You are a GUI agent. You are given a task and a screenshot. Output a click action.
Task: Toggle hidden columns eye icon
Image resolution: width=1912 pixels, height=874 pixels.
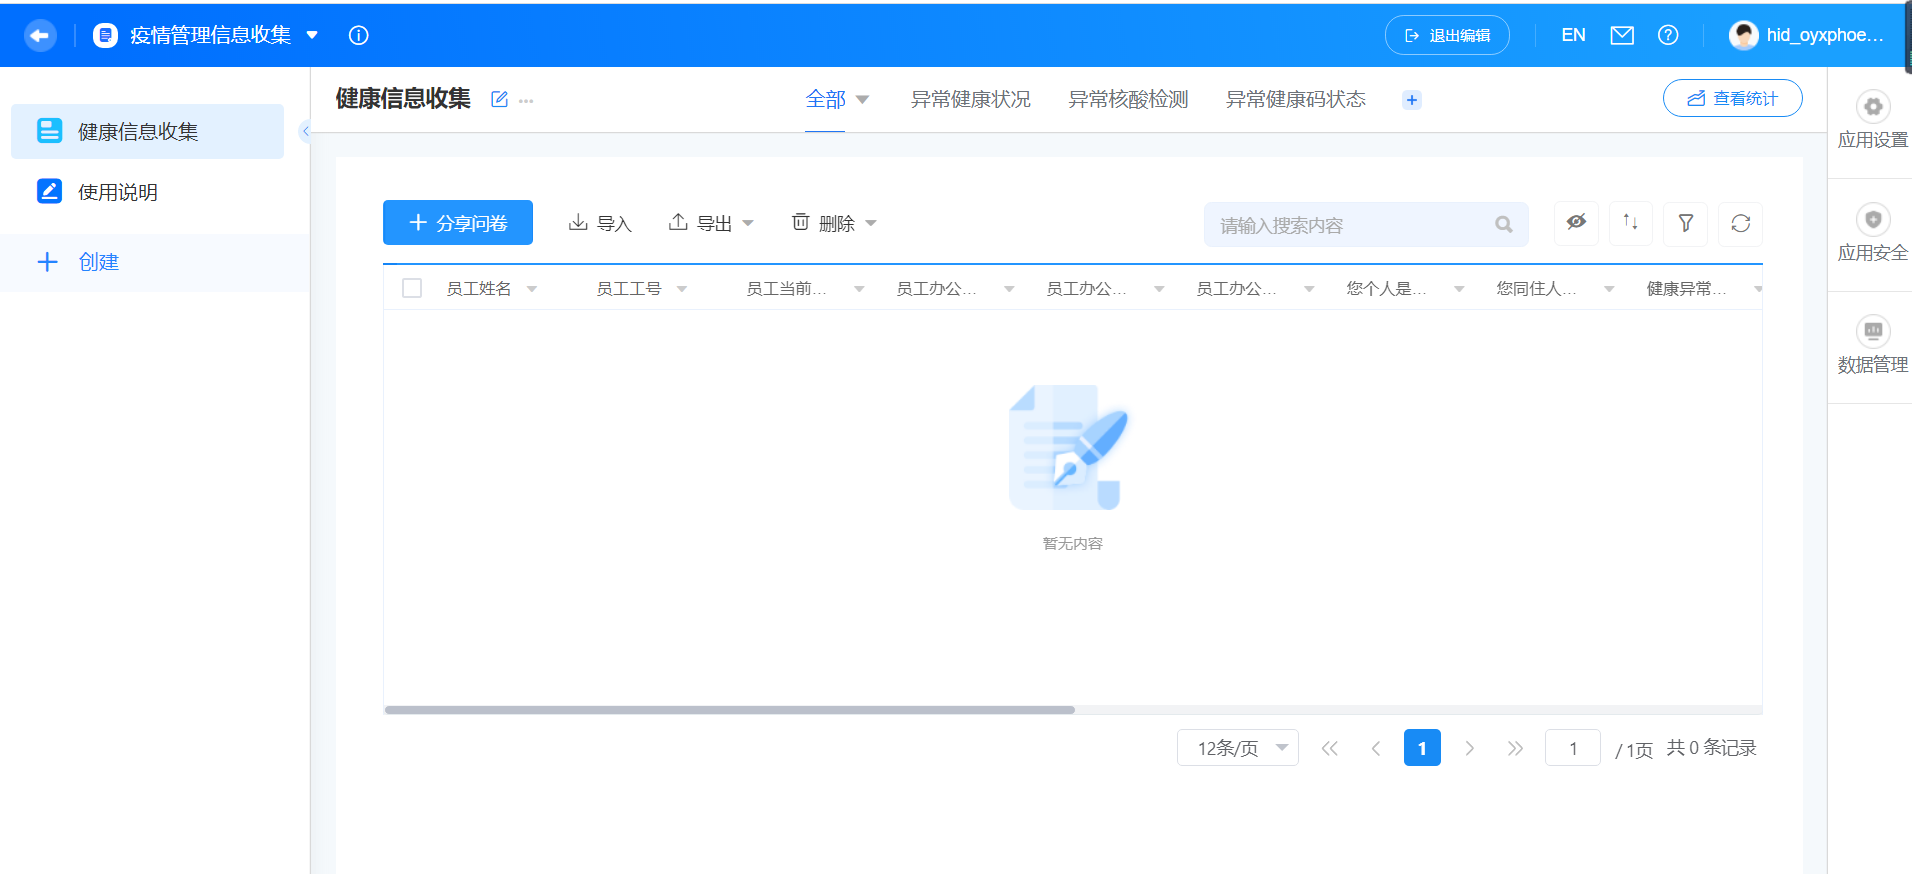click(x=1576, y=223)
